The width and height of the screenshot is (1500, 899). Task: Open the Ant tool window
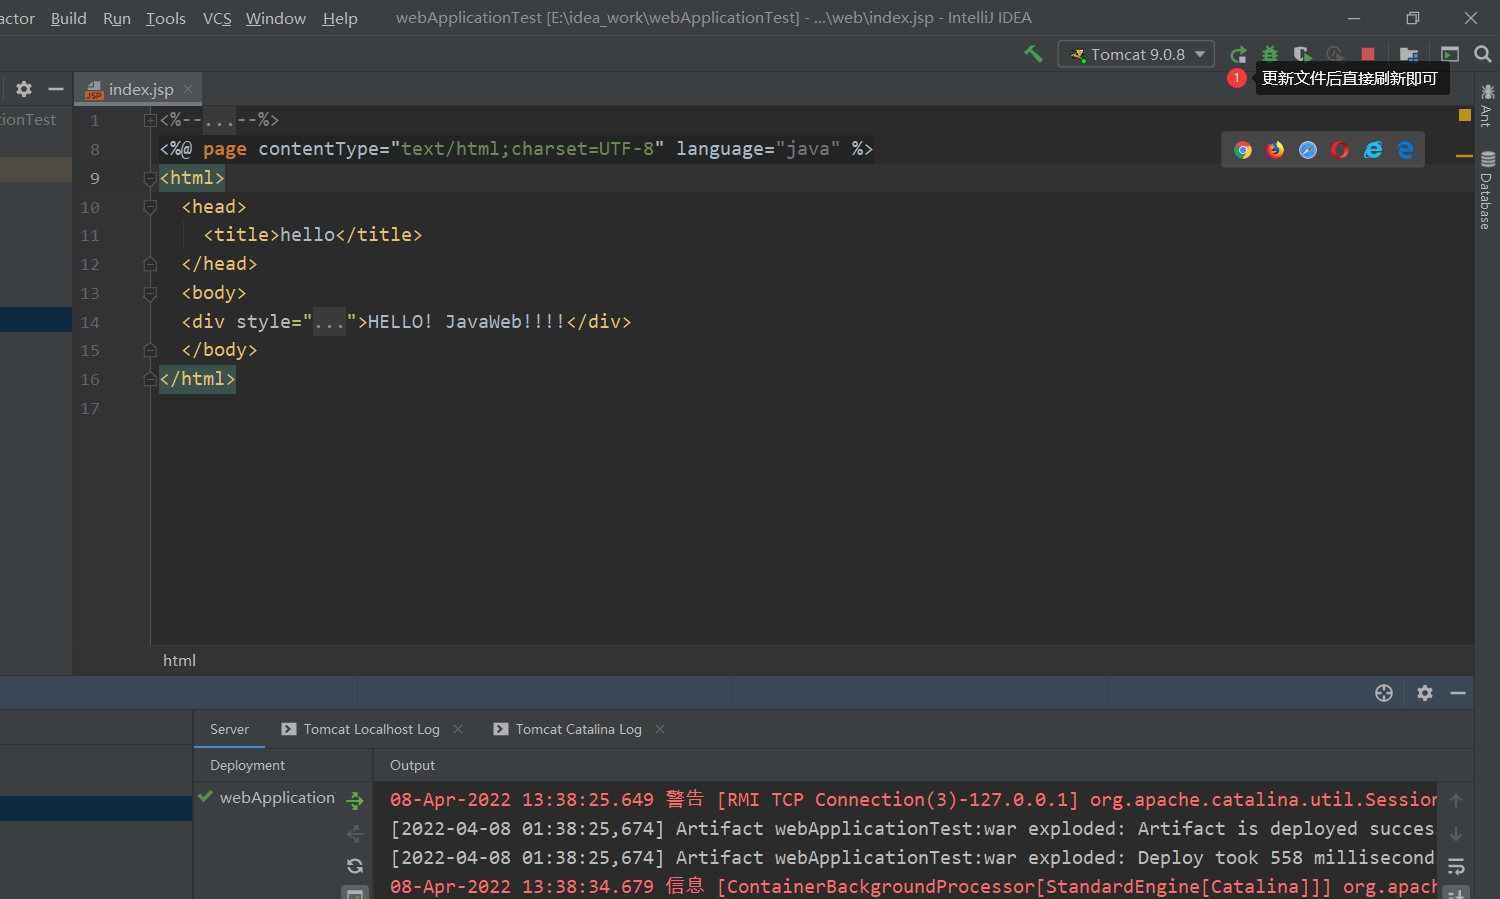pos(1487,105)
